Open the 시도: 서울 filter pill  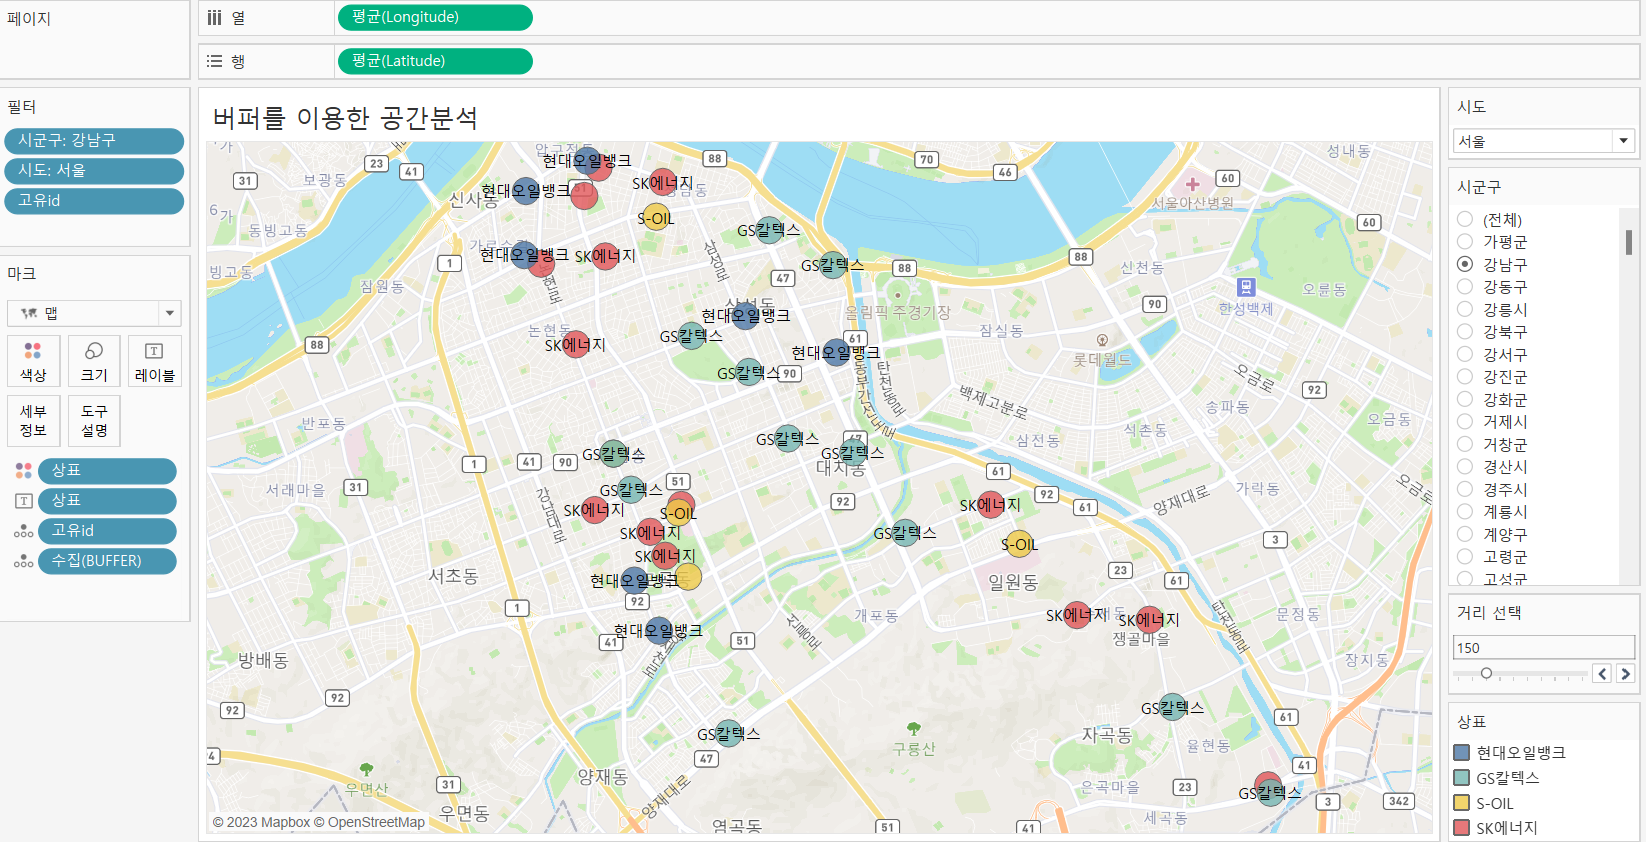click(94, 171)
